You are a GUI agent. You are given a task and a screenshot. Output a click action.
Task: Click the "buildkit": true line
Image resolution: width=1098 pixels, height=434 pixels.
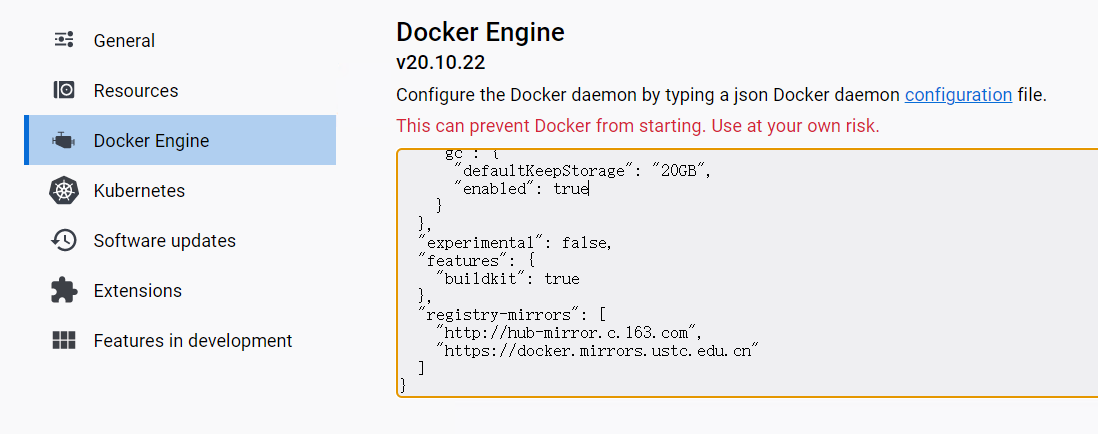(508, 279)
